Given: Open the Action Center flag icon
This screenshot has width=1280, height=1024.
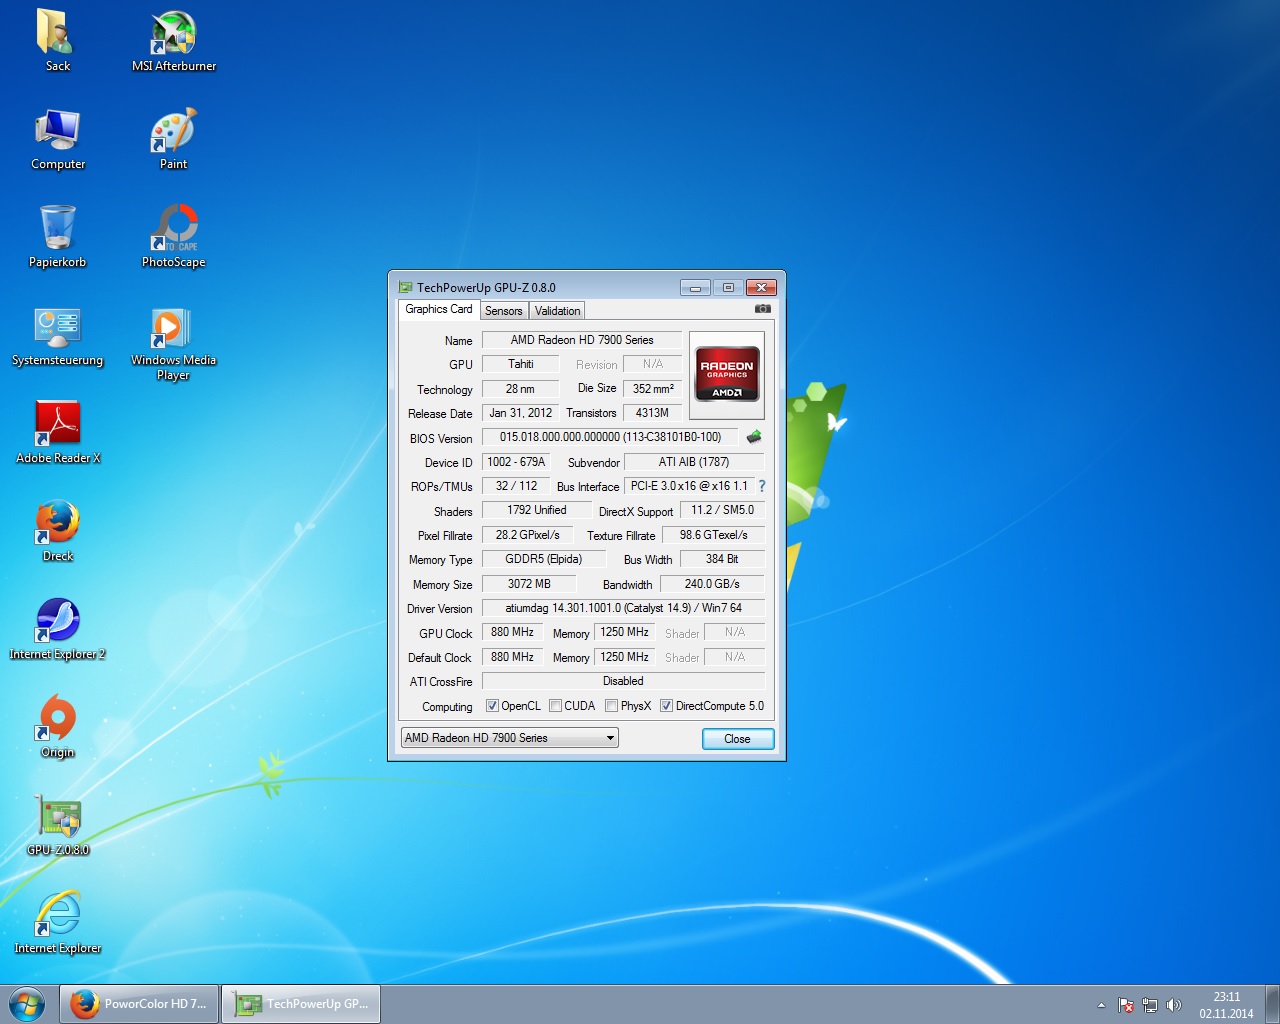Looking at the screenshot, I should click(1126, 1005).
